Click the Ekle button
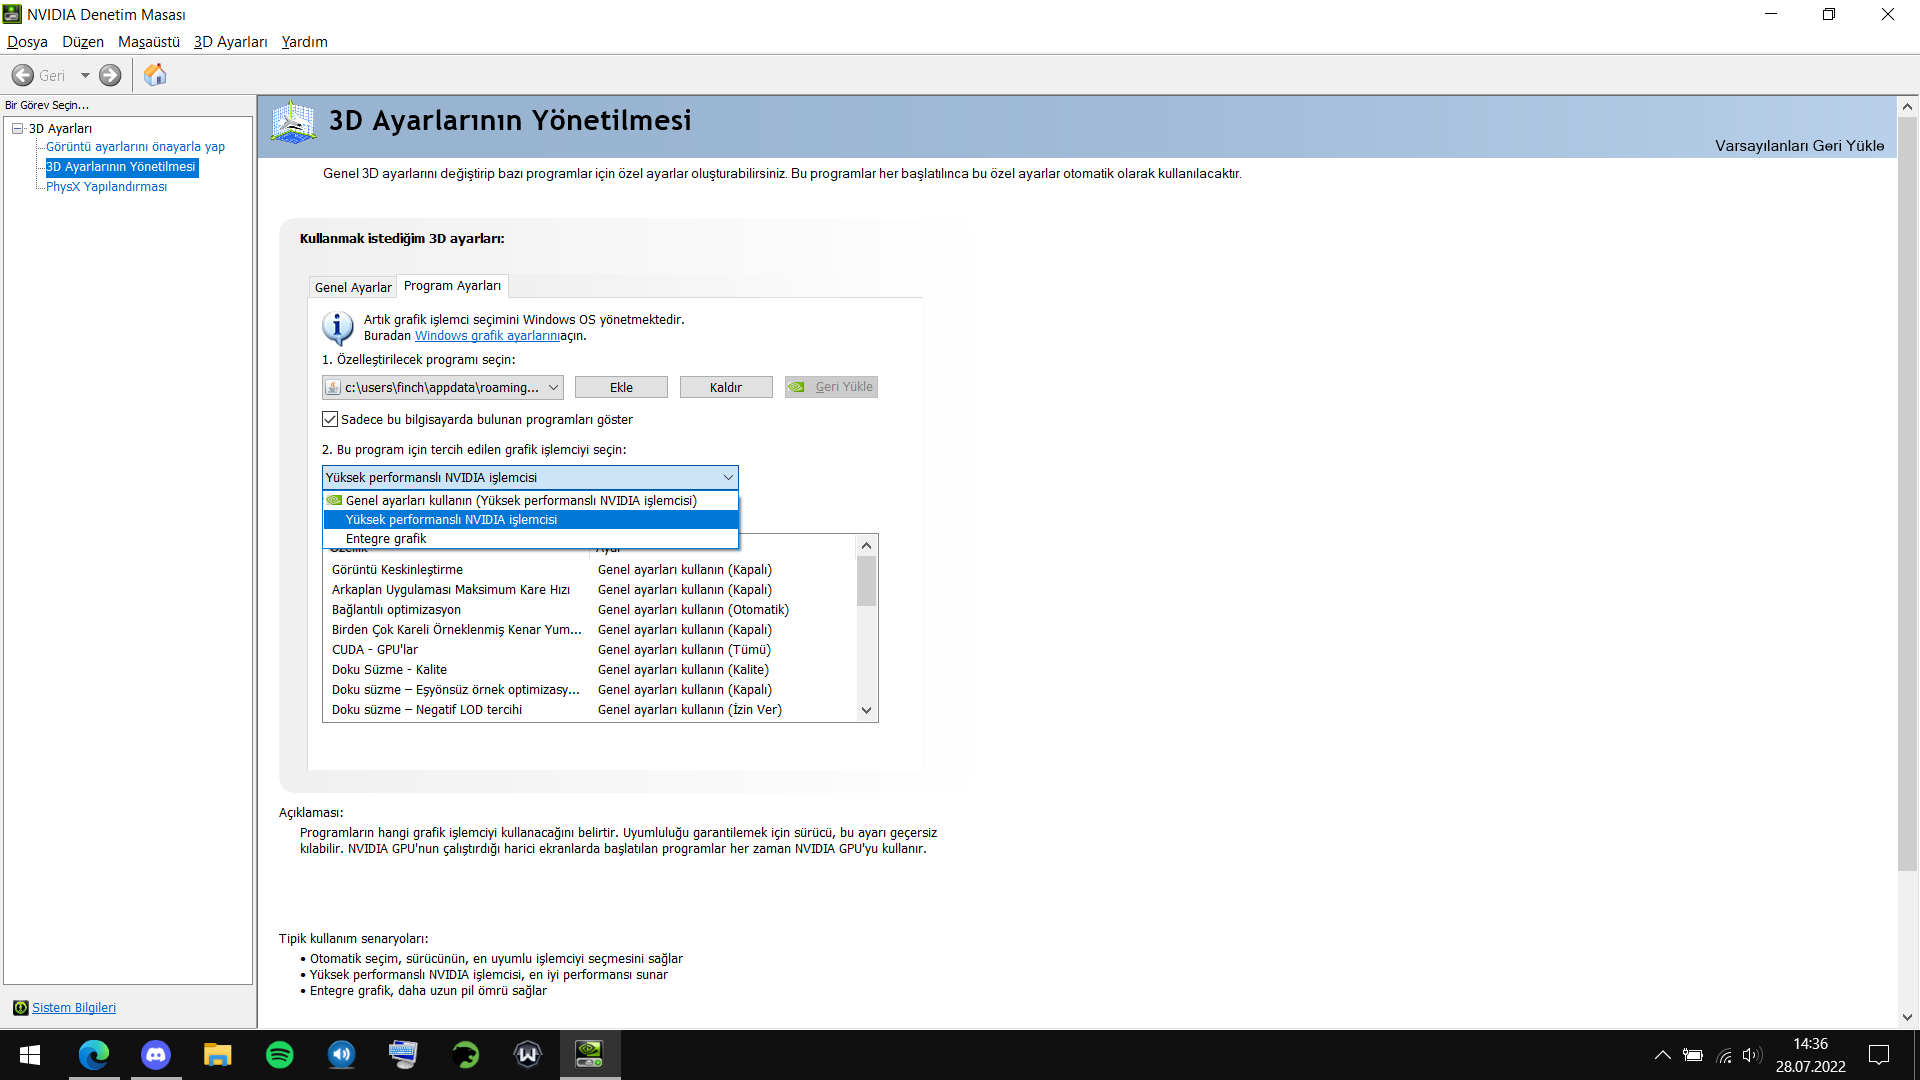The image size is (1920, 1080). [x=621, y=387]
